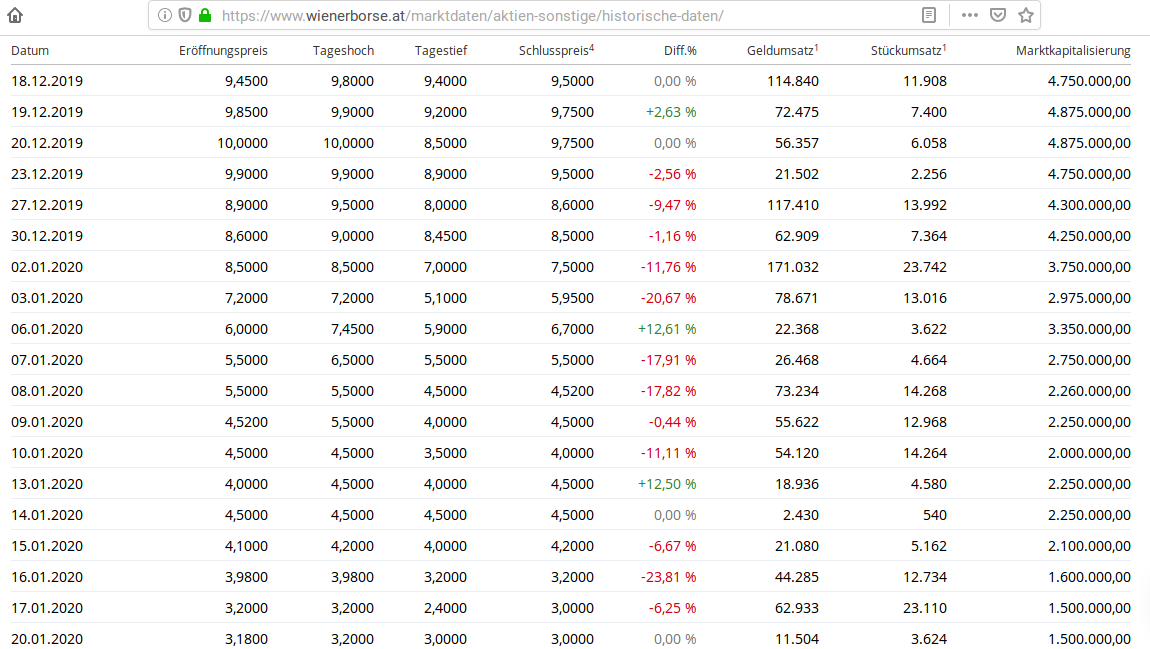
Task: Toggle reader view icon in address bar
Action: coord(929,15)
